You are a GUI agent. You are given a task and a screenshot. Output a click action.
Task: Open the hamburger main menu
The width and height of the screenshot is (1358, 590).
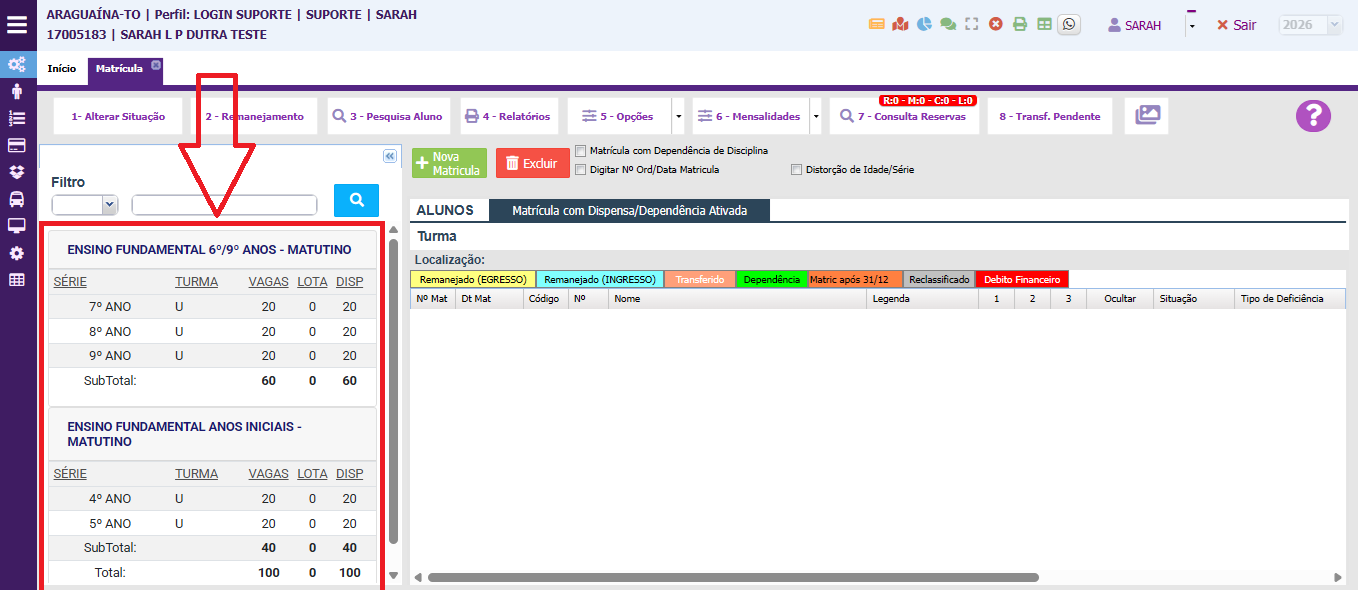17,24
